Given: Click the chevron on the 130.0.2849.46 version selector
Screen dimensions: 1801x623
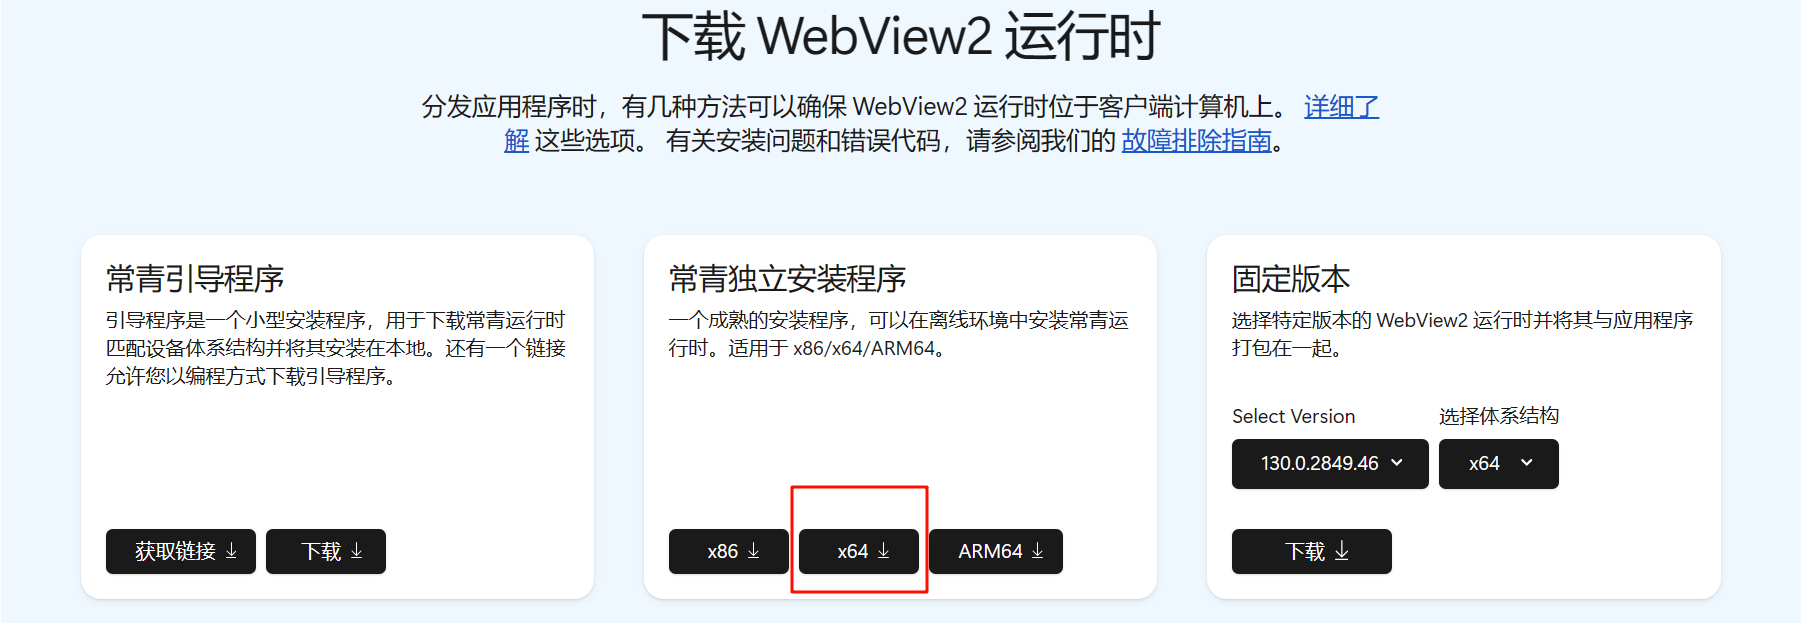Looking at the screenshot, I should click(x=1397, y=463).
